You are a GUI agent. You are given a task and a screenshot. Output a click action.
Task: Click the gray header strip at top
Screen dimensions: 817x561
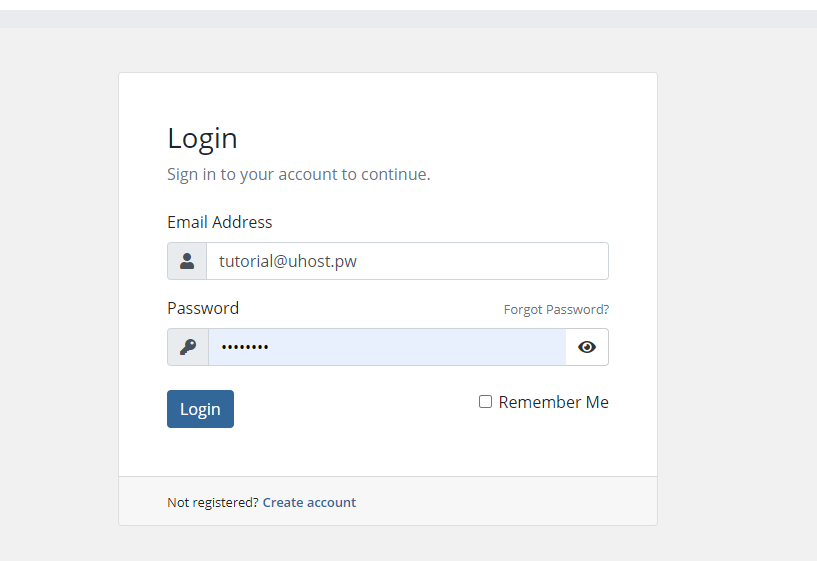pos(408,19)
